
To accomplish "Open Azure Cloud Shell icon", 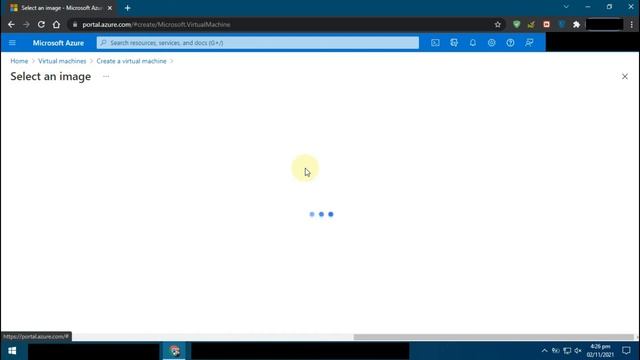I will pos(435,43).
